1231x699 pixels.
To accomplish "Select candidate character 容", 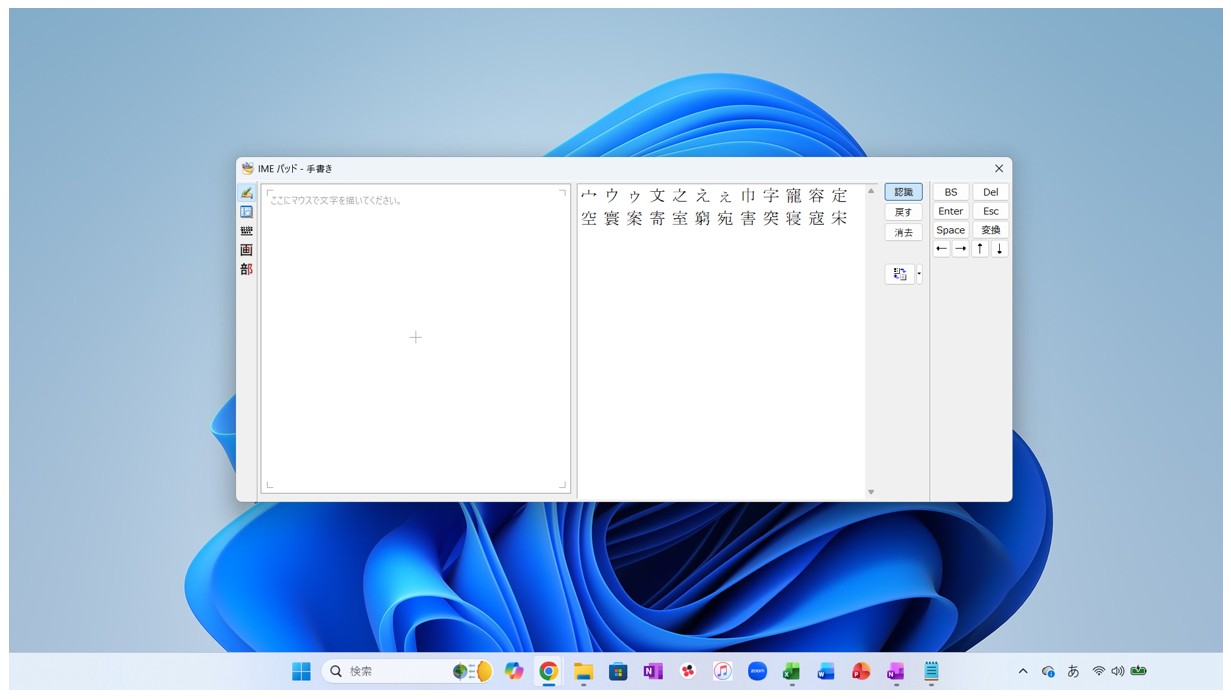I will click(816, 196).
